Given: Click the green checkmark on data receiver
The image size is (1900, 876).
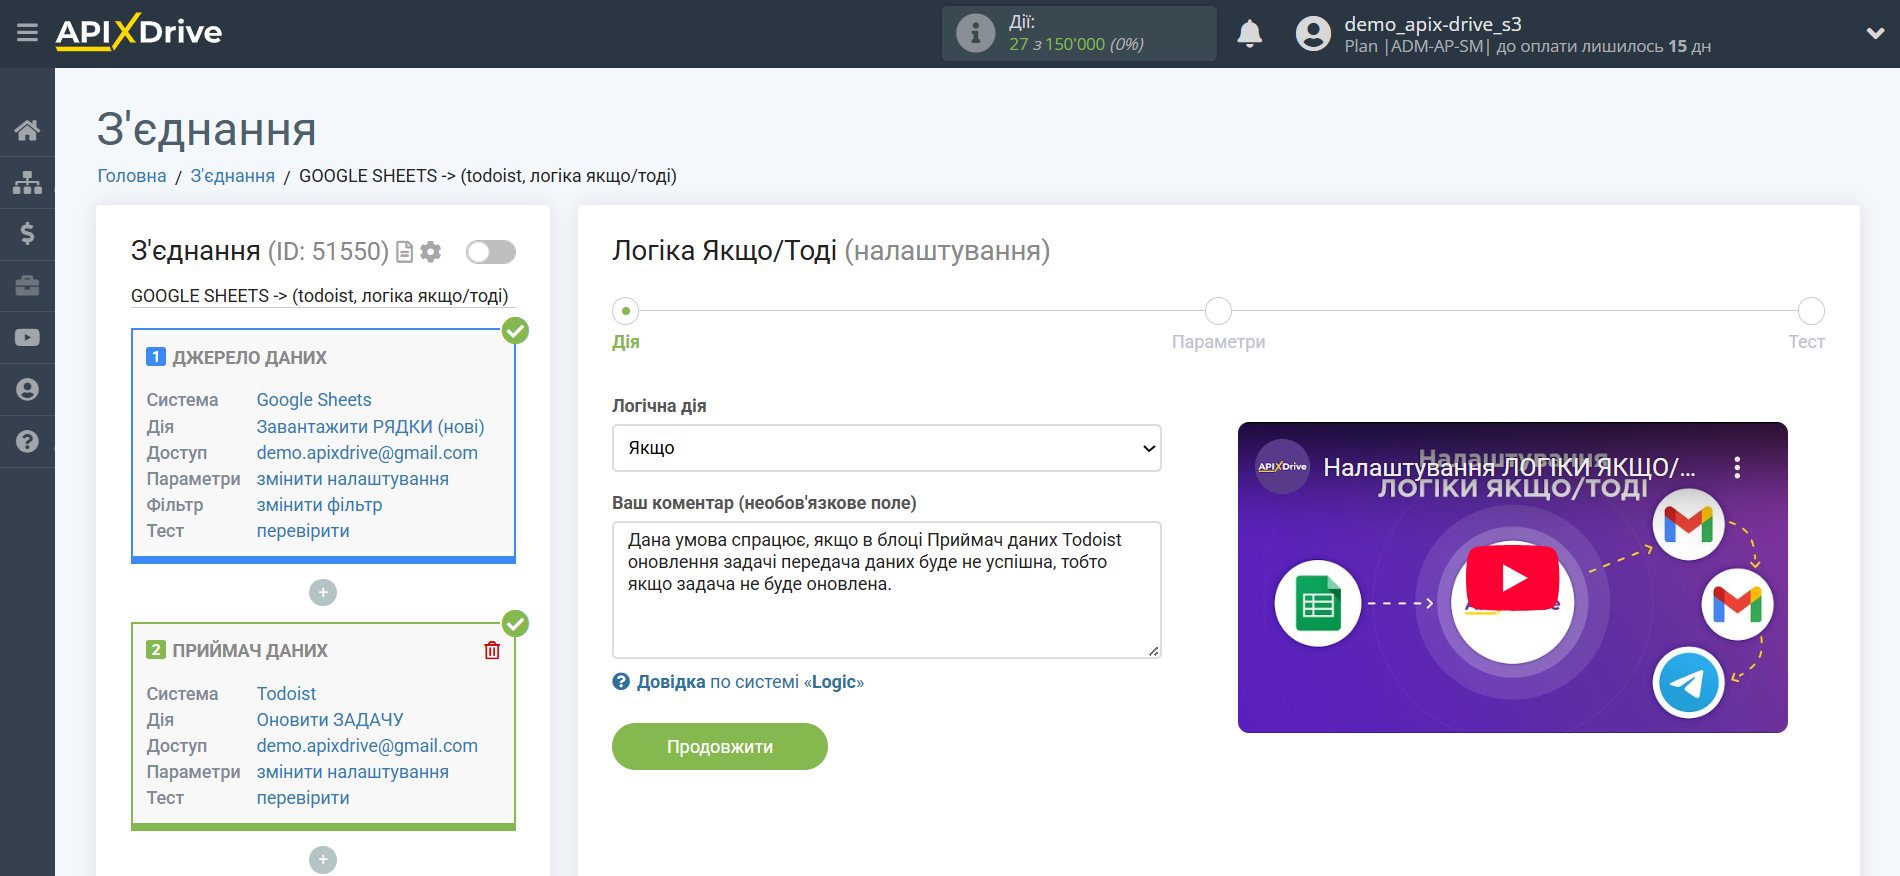Looking at the screenshot, I should [515, 624].
